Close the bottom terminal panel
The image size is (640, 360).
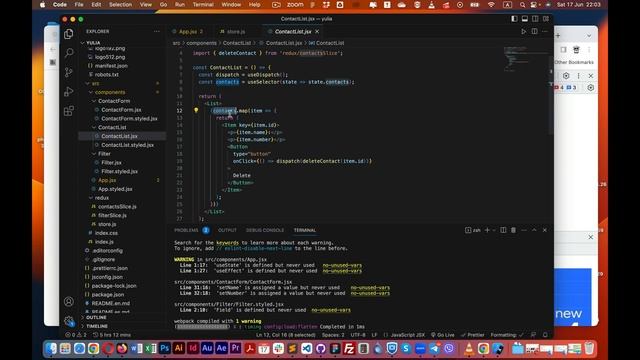click(544, 230)
